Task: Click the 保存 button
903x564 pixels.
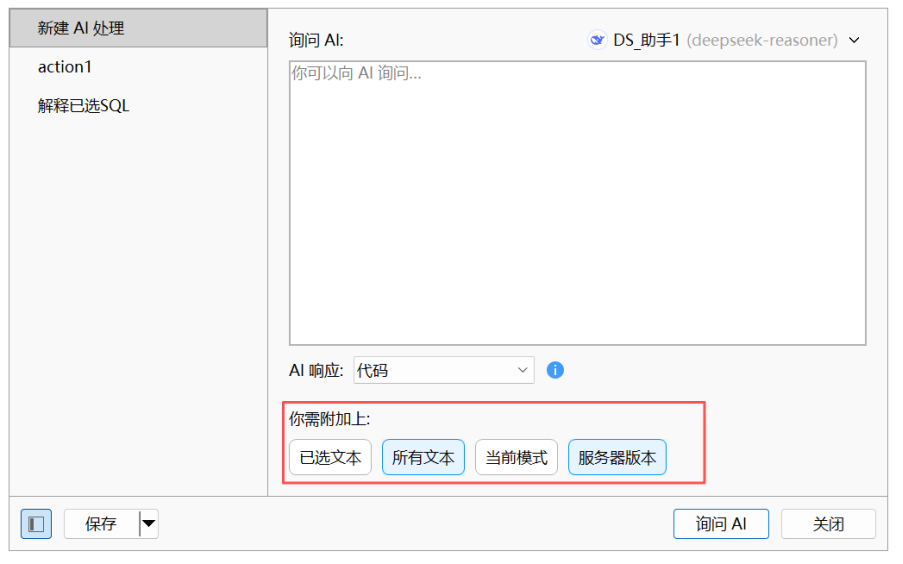Action: 101,524
